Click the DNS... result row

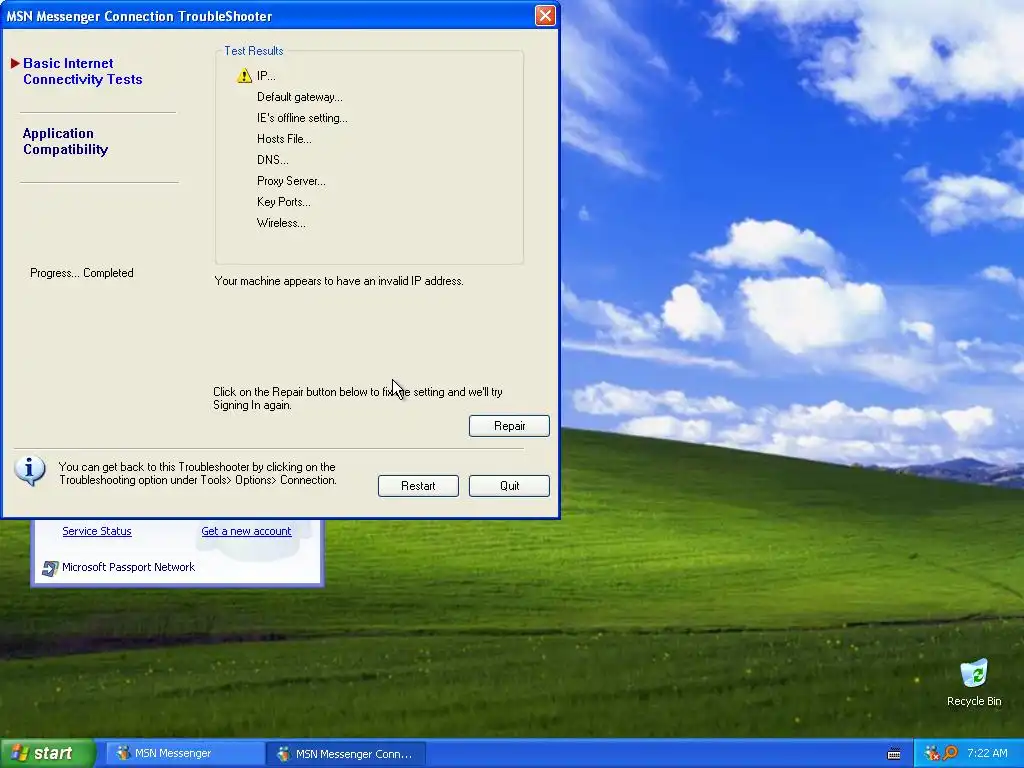click(x=272, y=160)
